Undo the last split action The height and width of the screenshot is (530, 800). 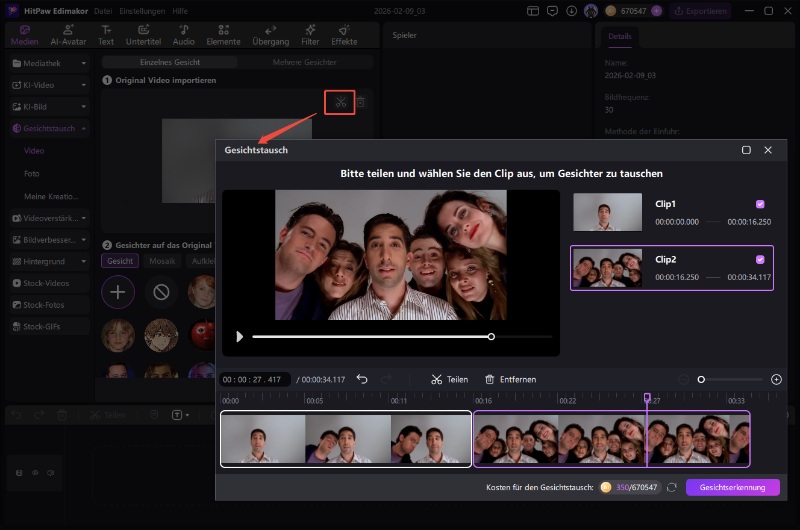point(362,380)
